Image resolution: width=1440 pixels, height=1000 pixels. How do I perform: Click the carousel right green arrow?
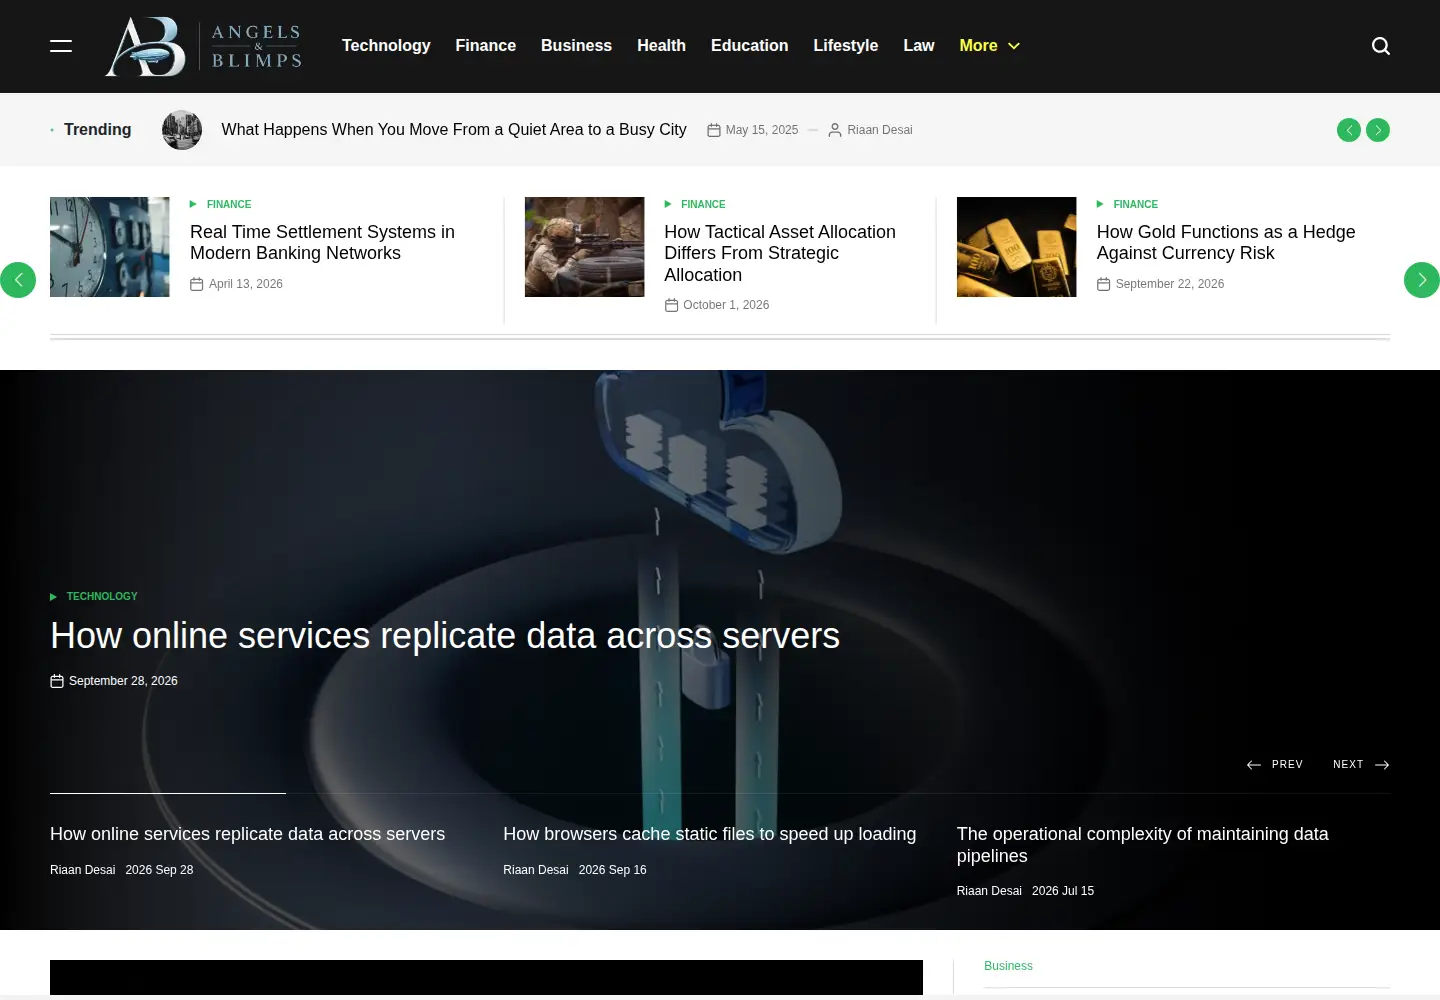[x=1422, y=280]
